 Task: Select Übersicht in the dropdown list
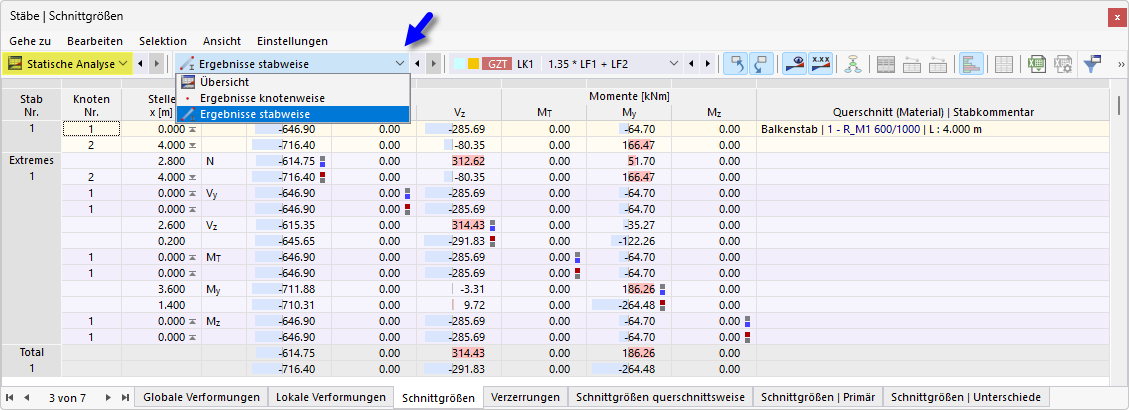[x=292, y=82]
